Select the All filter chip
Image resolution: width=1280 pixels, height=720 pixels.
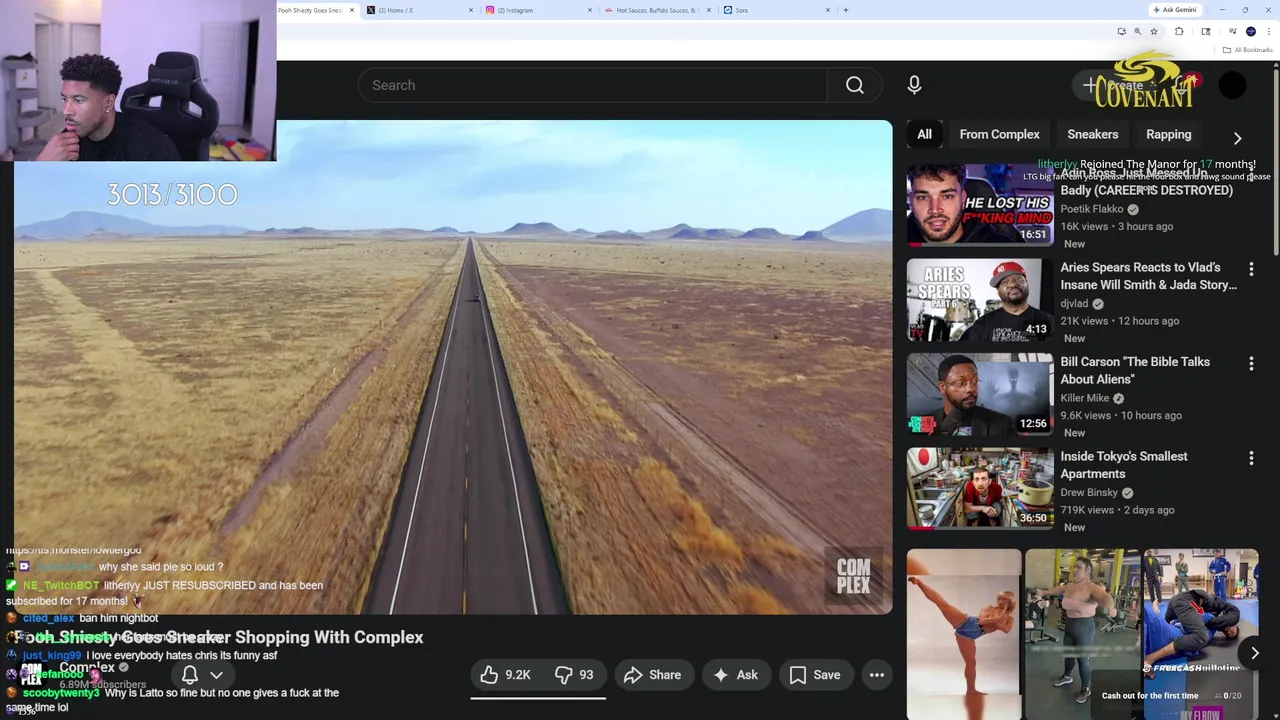[924, 134]
